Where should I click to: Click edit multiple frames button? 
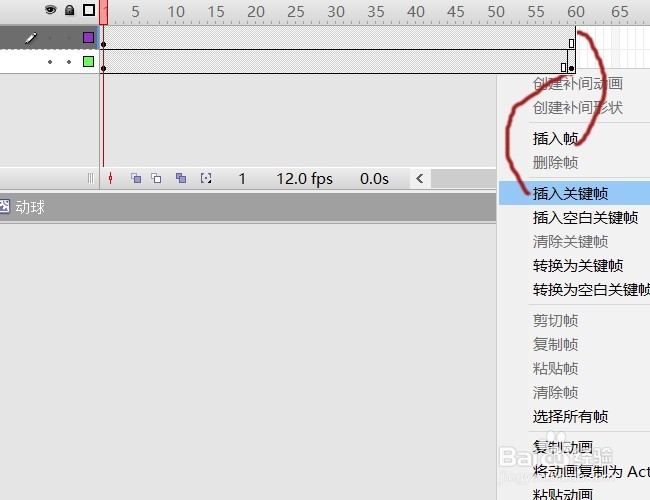(181, 178)
